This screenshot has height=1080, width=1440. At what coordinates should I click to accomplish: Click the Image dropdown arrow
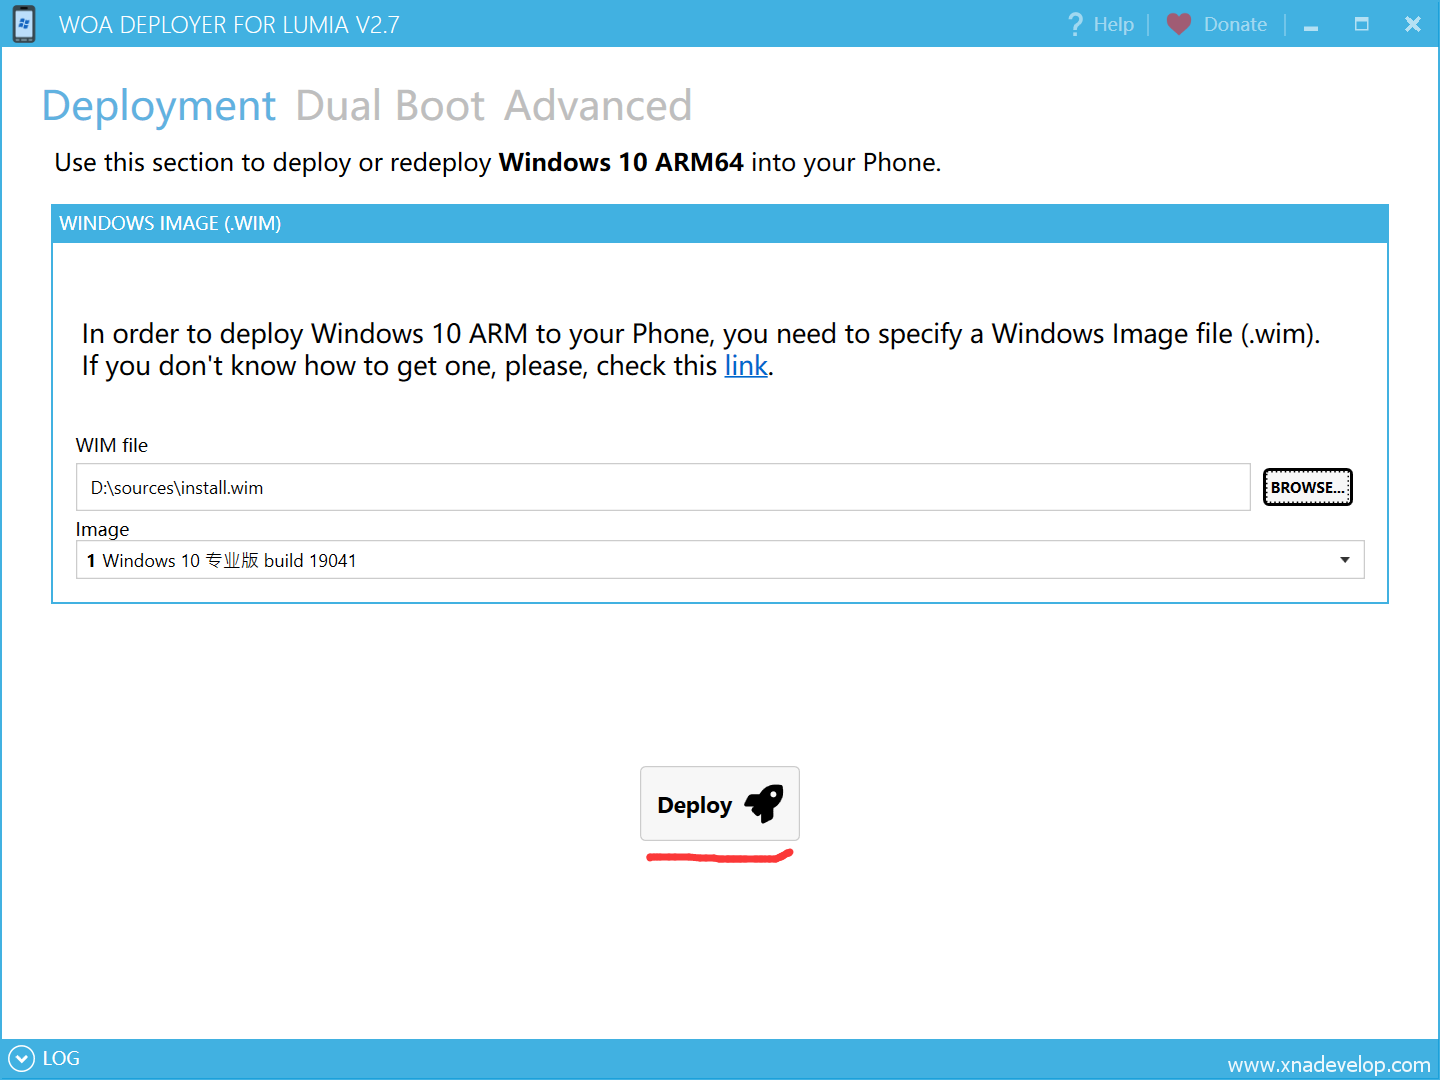click(x=1344, y=560)
